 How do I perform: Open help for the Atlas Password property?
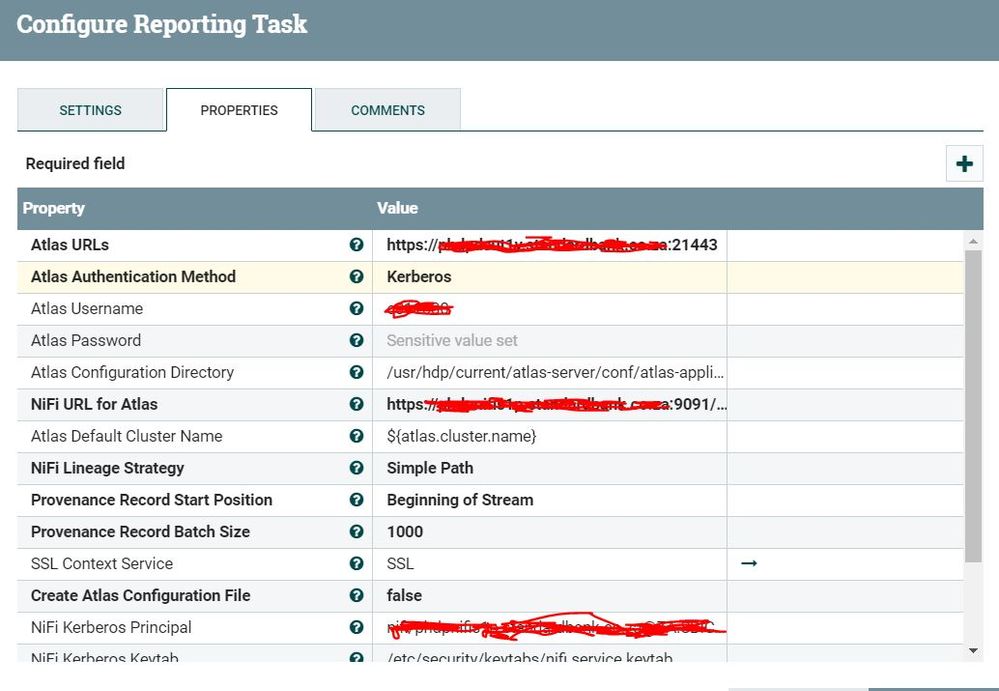click(357, 340)
